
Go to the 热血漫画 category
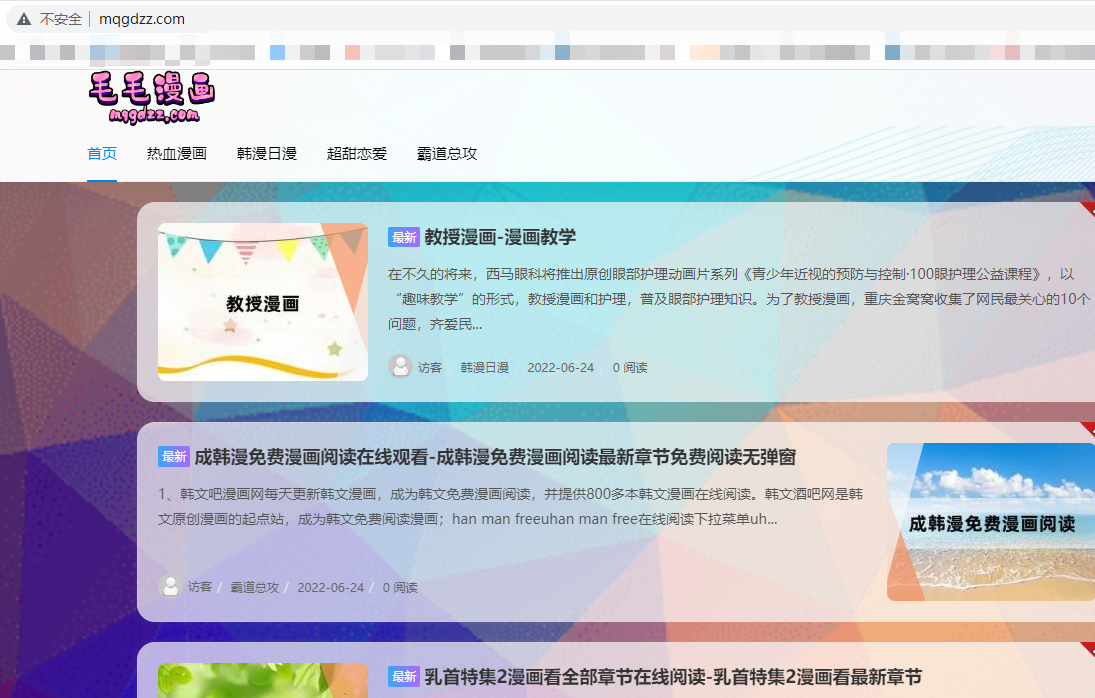pos(177,154)
